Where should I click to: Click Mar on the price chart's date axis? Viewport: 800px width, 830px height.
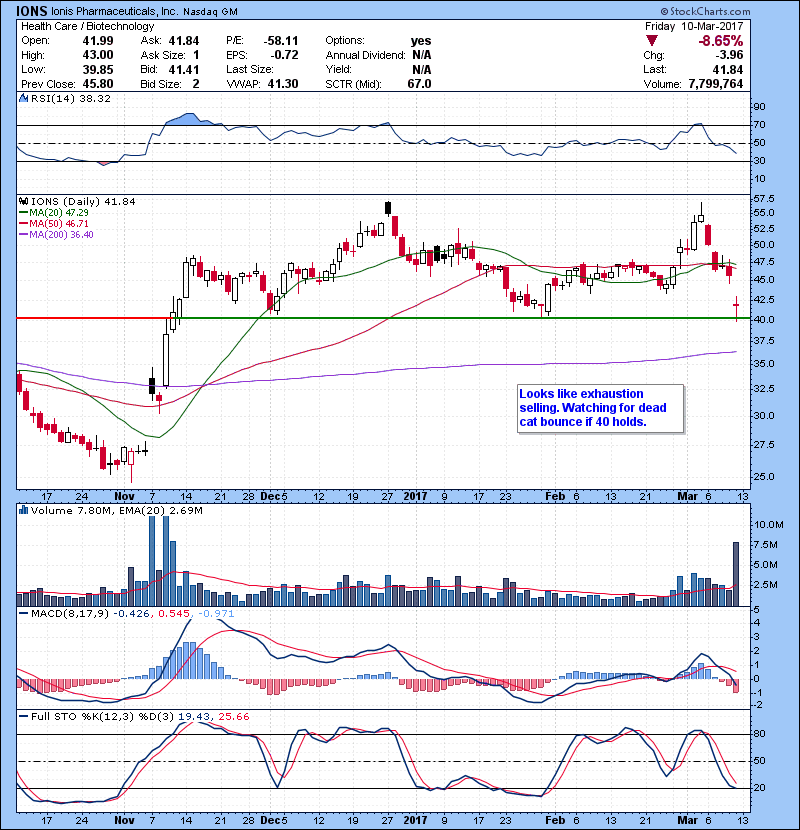688,497
